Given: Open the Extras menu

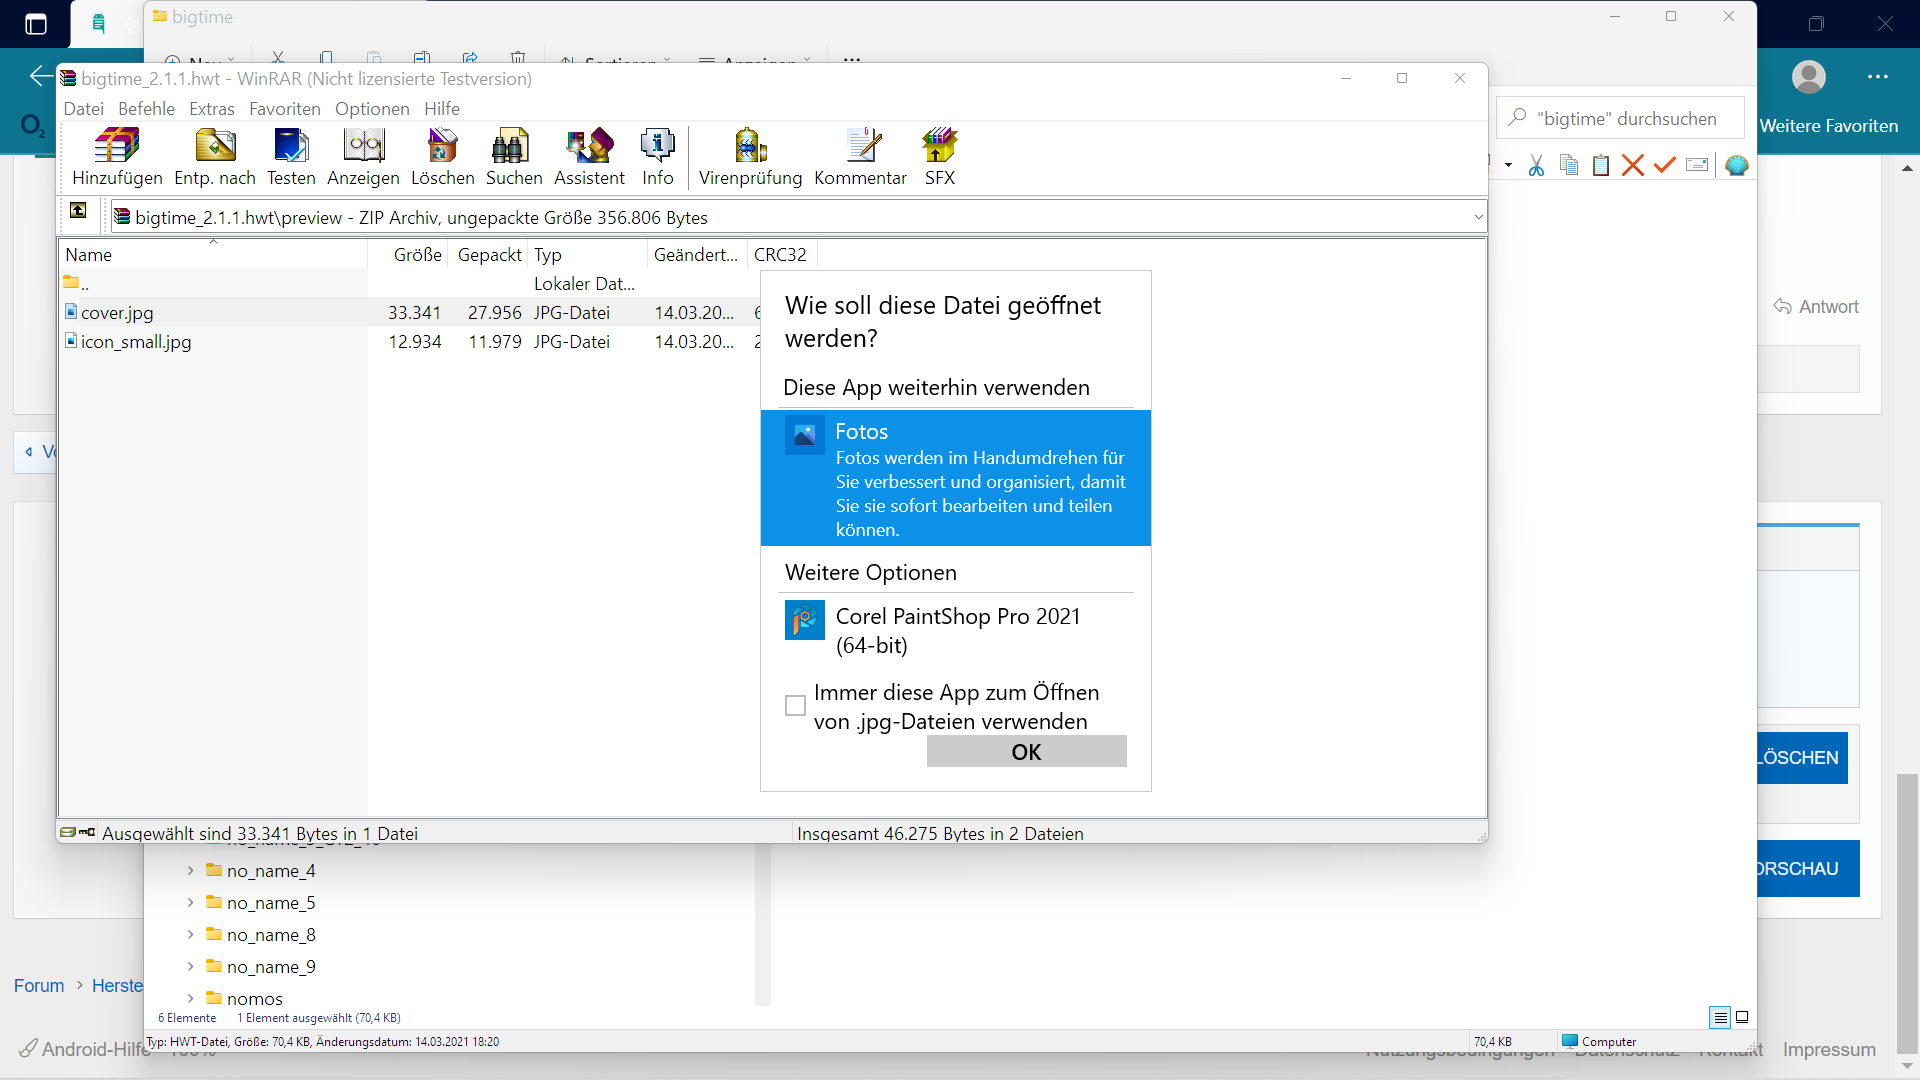Looking at the screenshot, I should (212, 109).
